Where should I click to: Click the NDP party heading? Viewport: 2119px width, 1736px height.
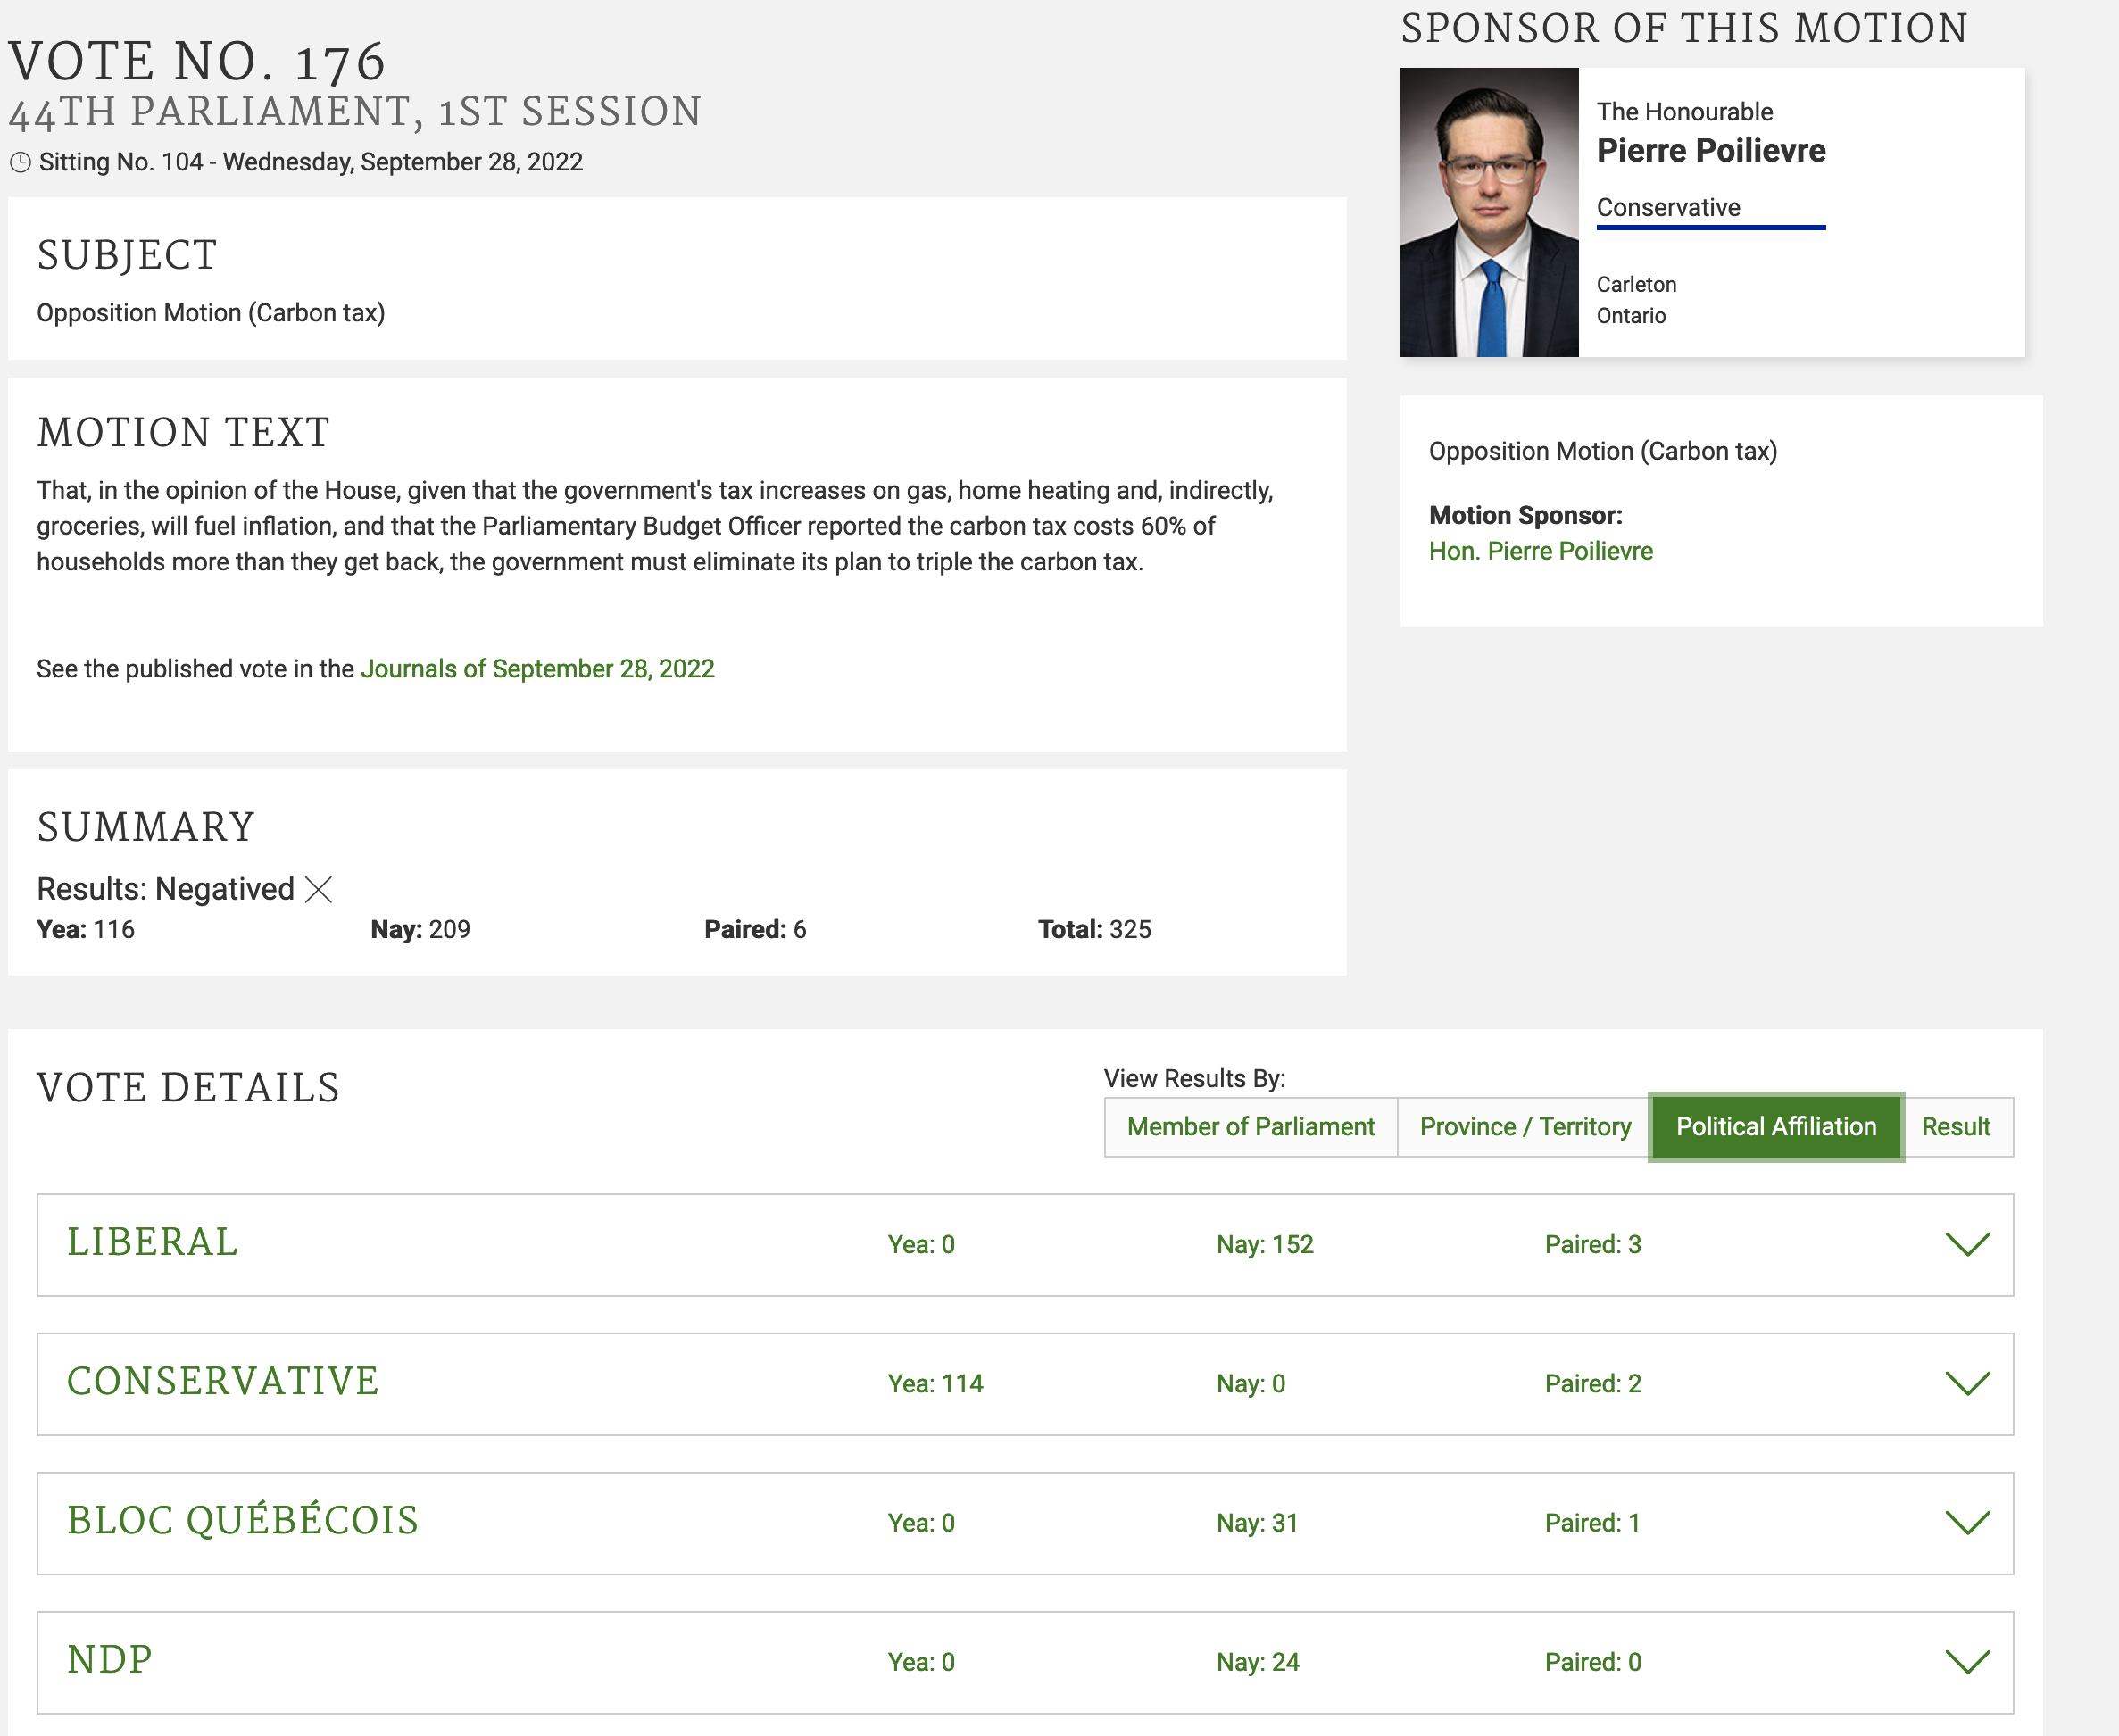pos(110,1659)
